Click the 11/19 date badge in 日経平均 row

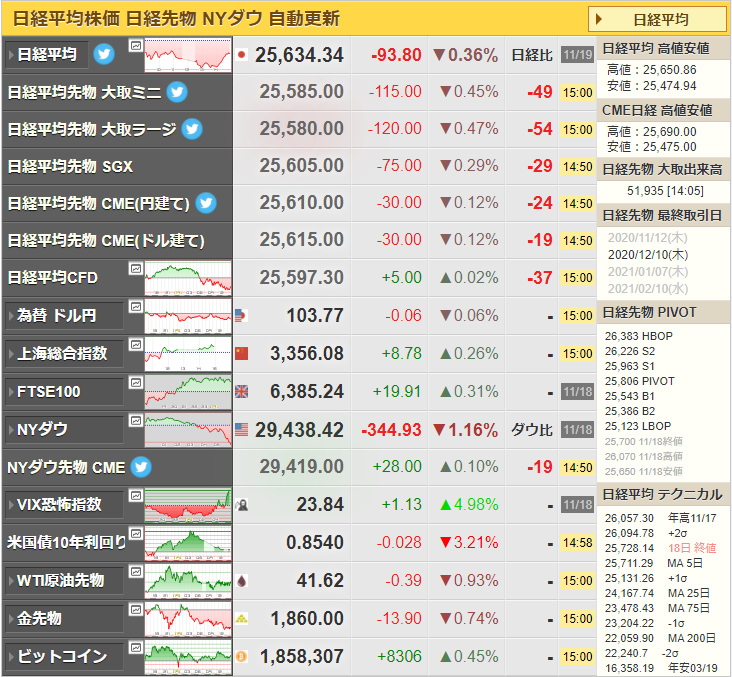point(577,55)
